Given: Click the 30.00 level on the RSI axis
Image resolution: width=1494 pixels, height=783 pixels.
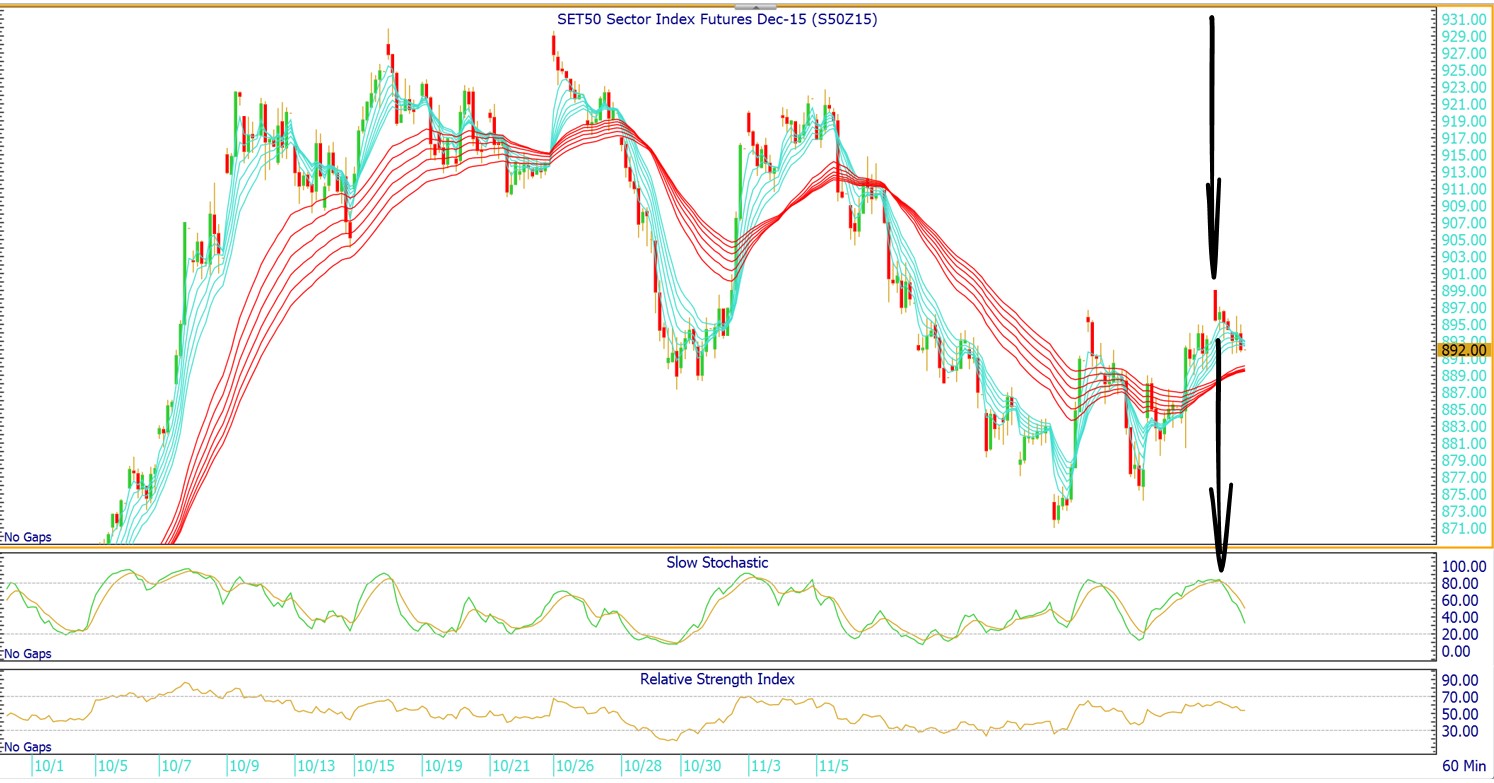Looking at the screenshot, I should coord(1461,731).
